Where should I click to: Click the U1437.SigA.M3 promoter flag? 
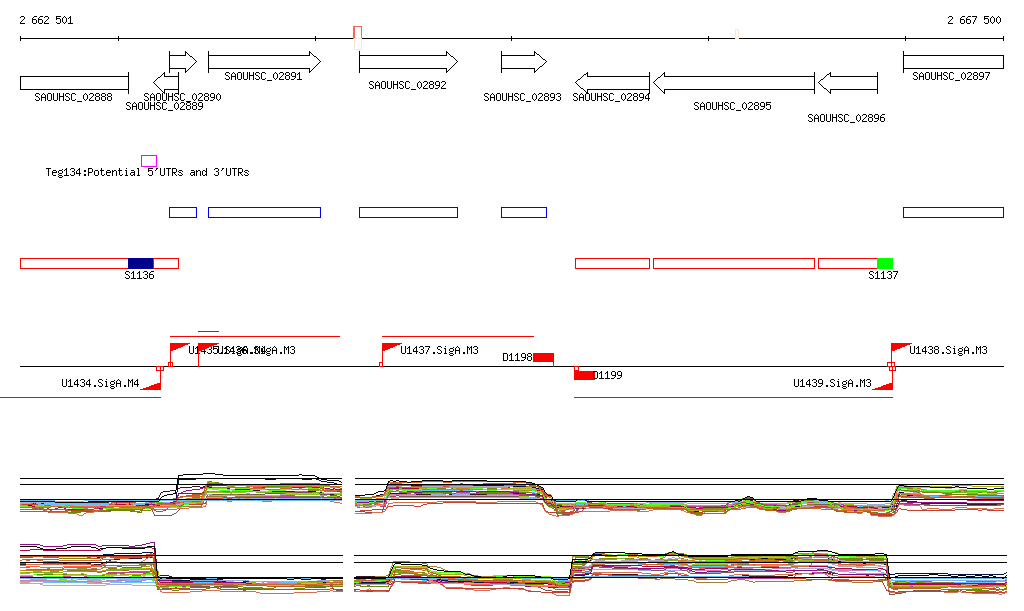(x=391, y=349)
